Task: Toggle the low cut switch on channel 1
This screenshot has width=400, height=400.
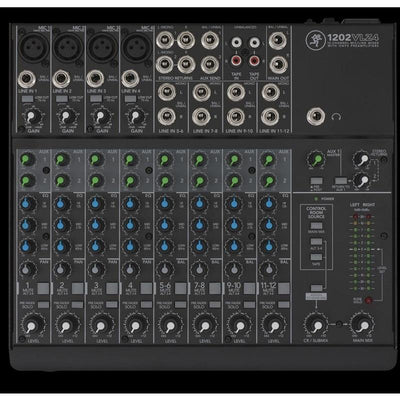Action: (x=27, y=99)
